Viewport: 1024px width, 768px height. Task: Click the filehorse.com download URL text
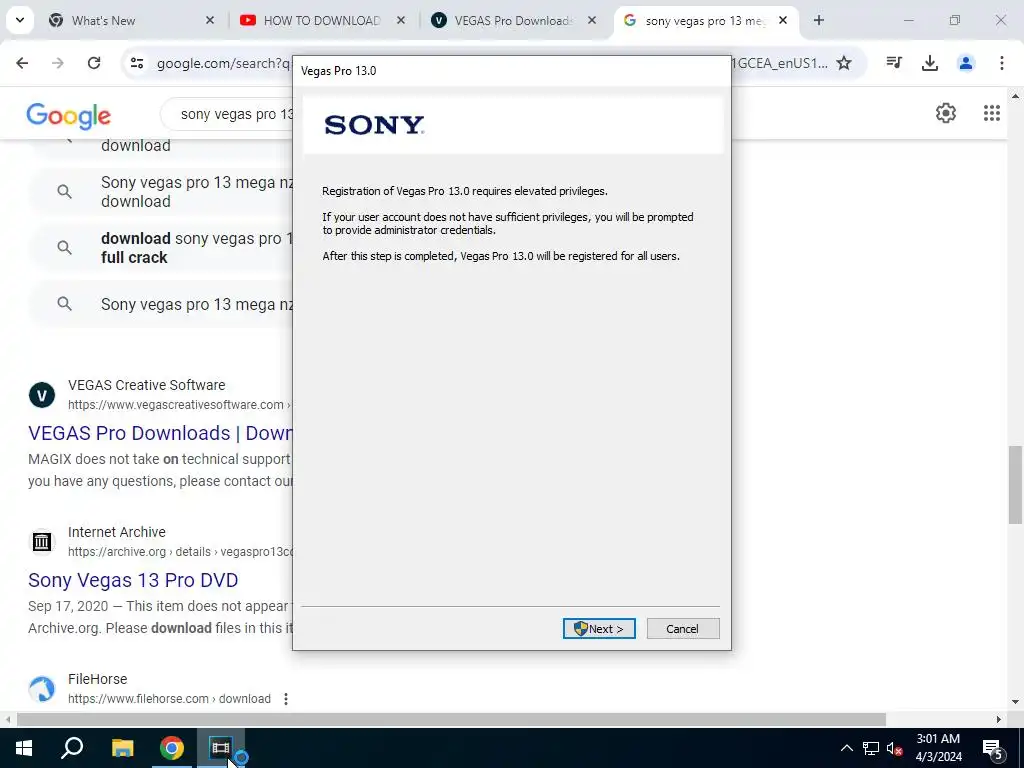(169, 699)
